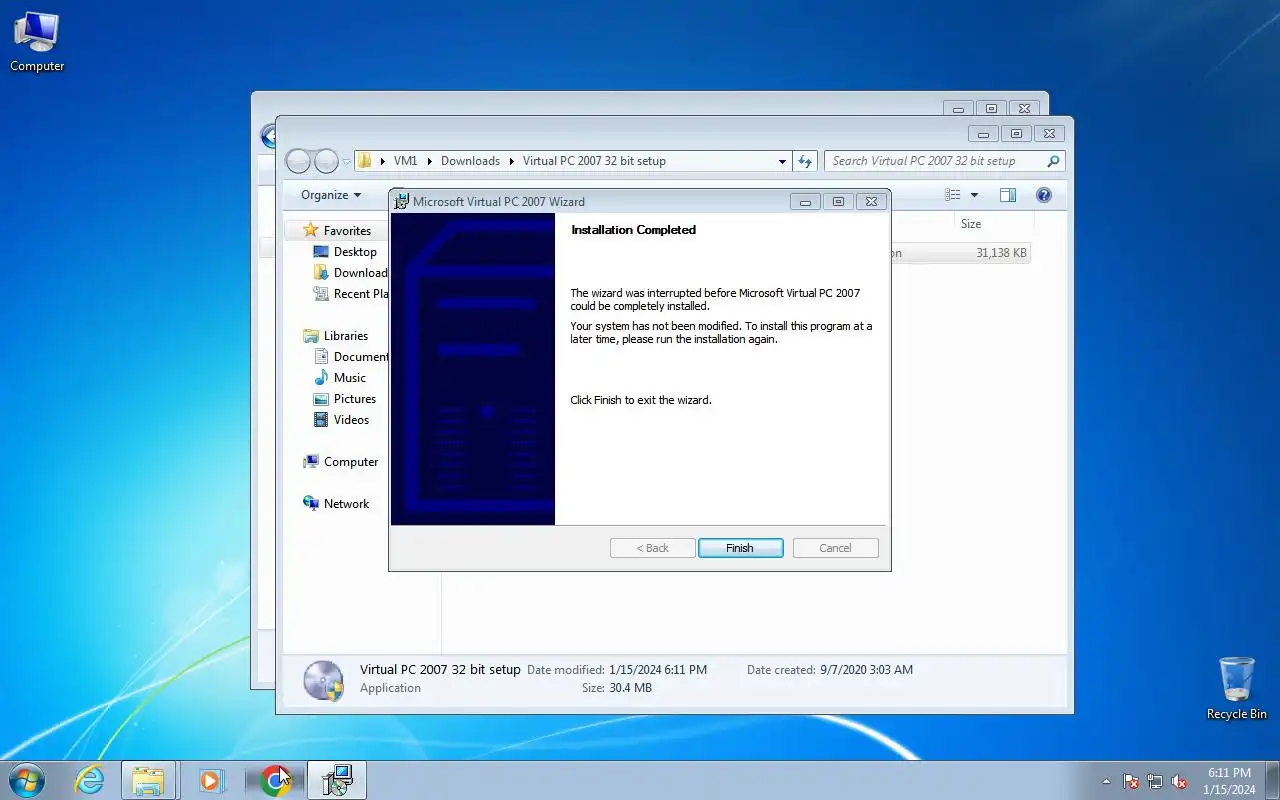
Task: Open the Computer desktop icon
Action: pyautogui.click(x=37, y=42)
